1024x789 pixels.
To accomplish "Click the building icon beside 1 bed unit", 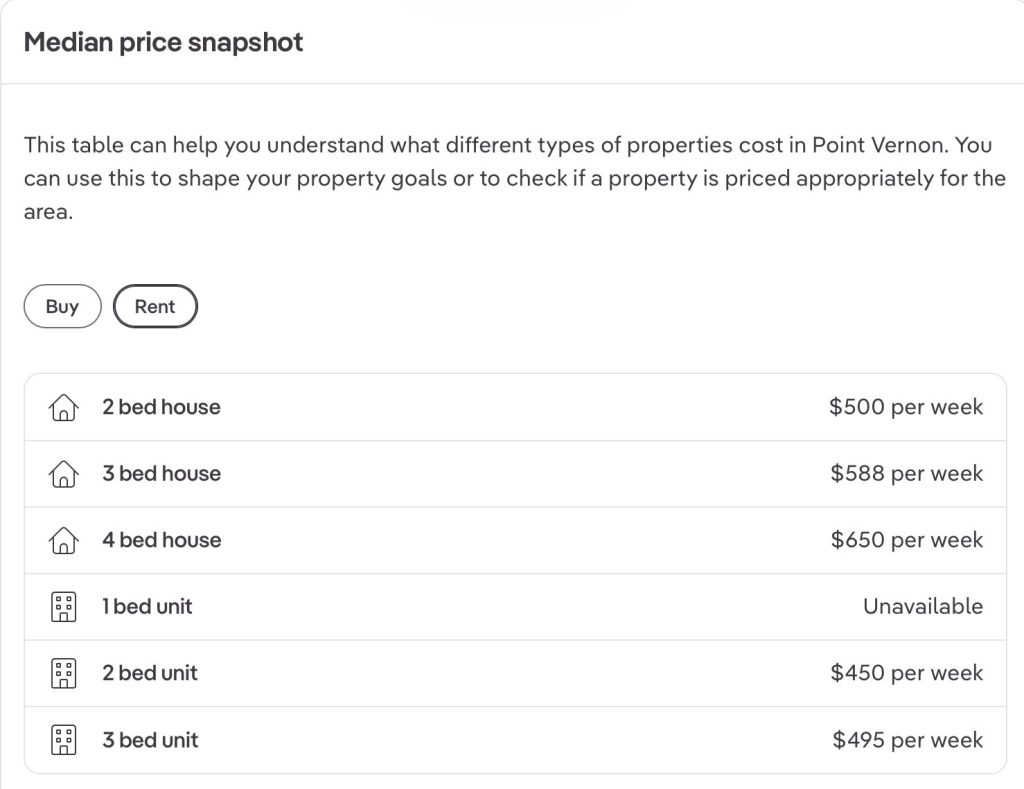I will click(x=63, y=607).
